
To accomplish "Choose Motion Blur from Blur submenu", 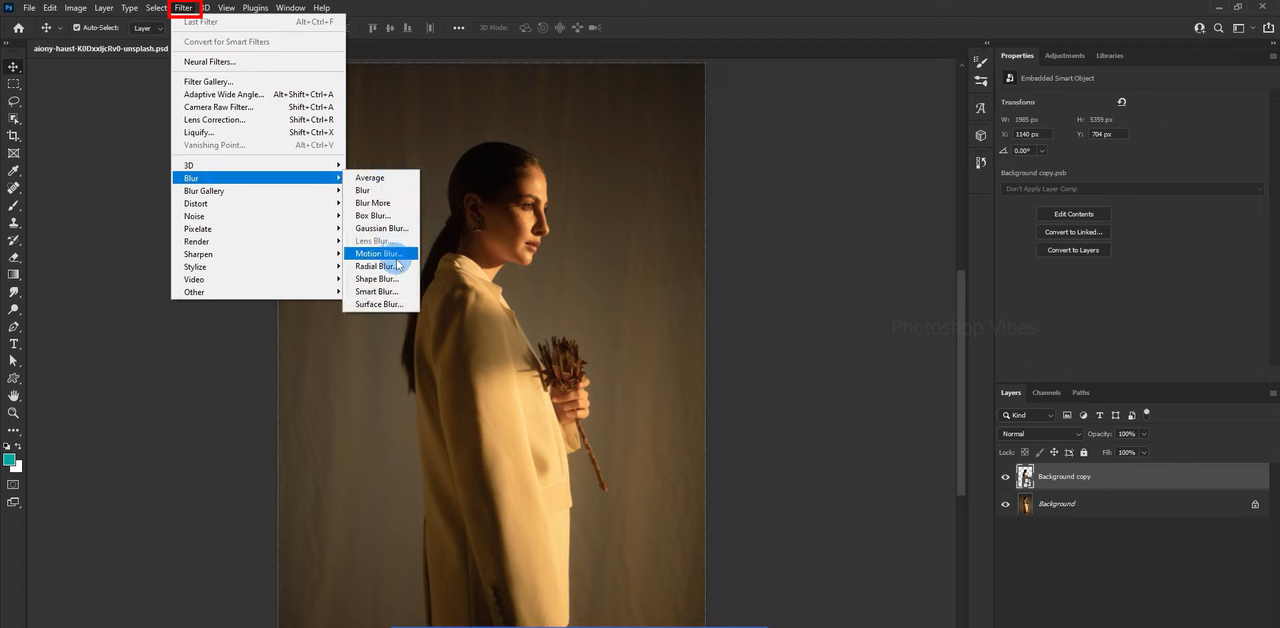I will click(x=380, y=254).
